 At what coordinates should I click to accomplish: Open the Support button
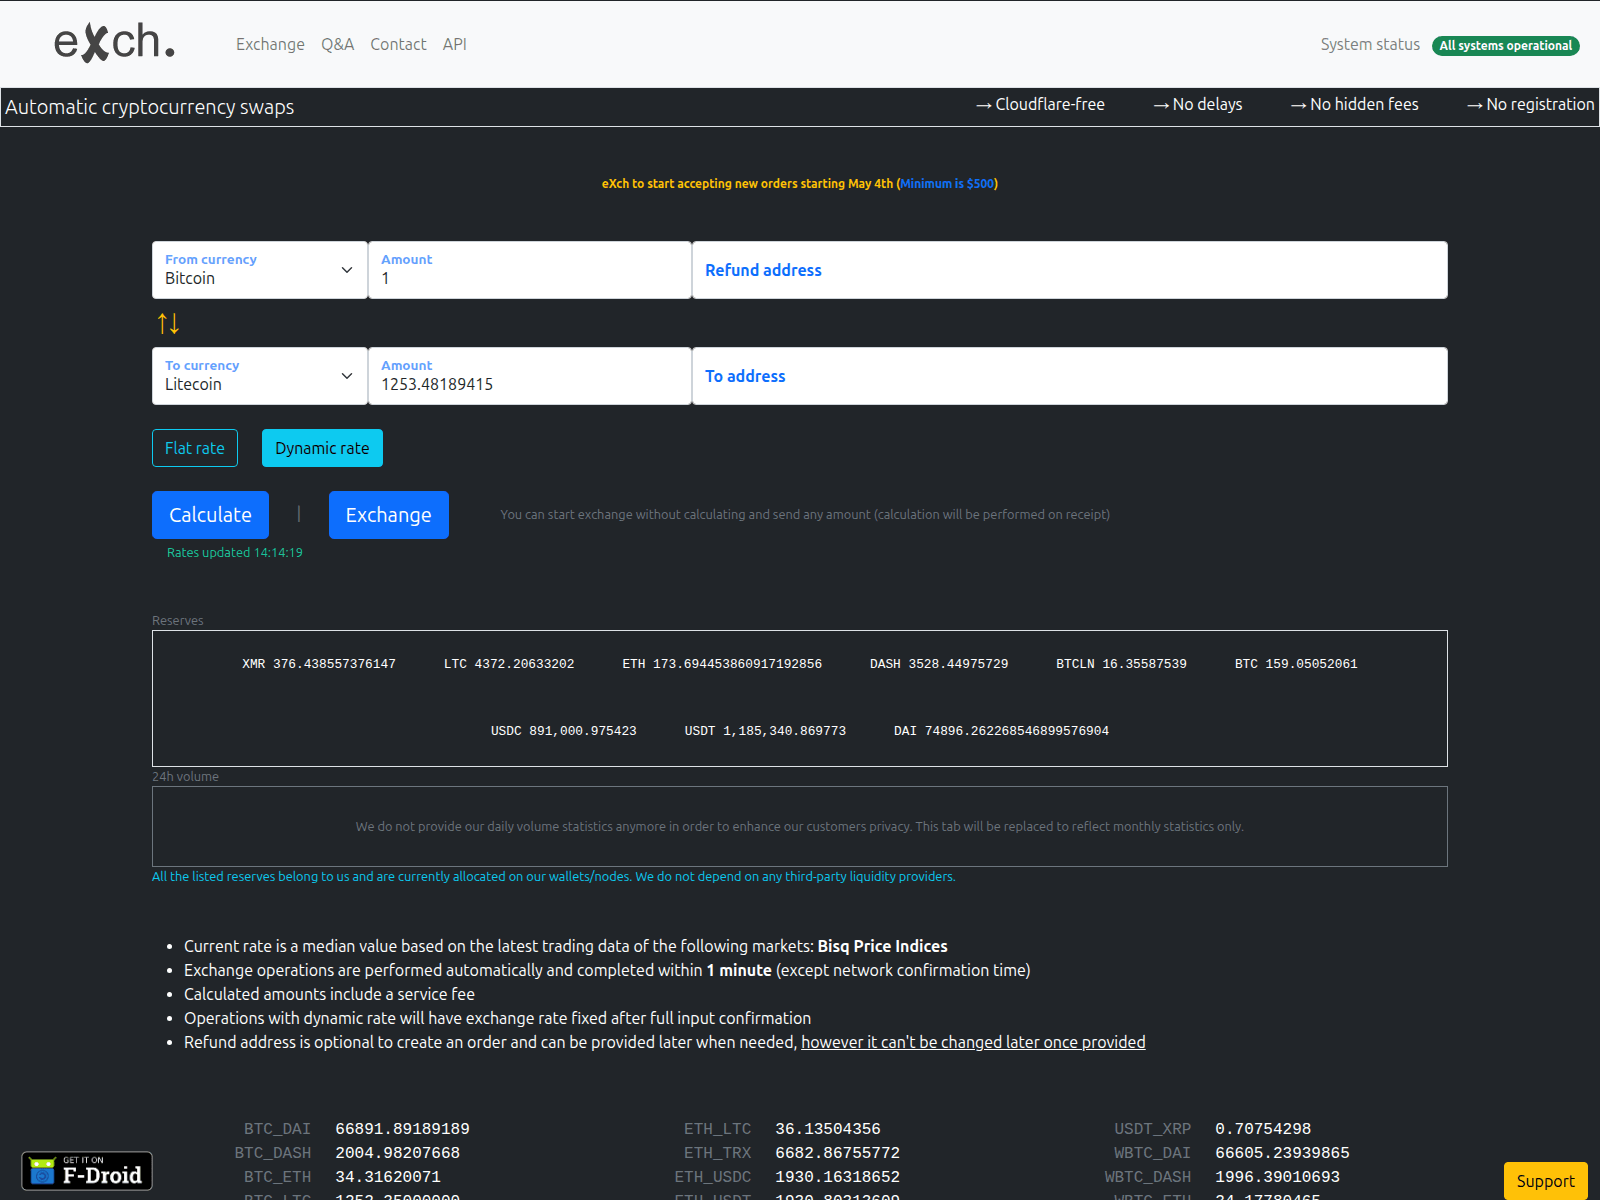click(x=1545, y=1181)
